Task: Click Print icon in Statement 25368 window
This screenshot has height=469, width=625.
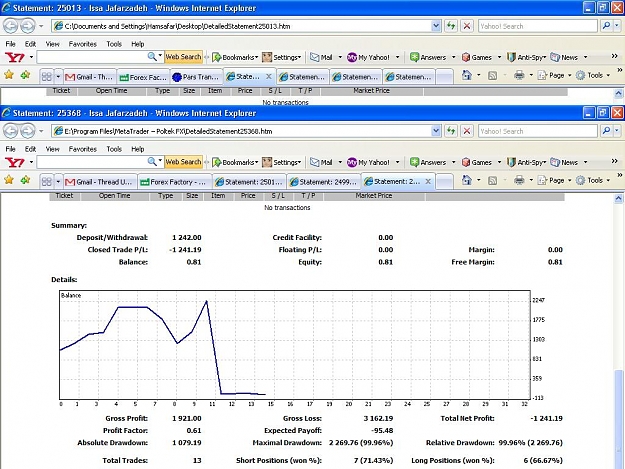Action: (x=519, y=181)
